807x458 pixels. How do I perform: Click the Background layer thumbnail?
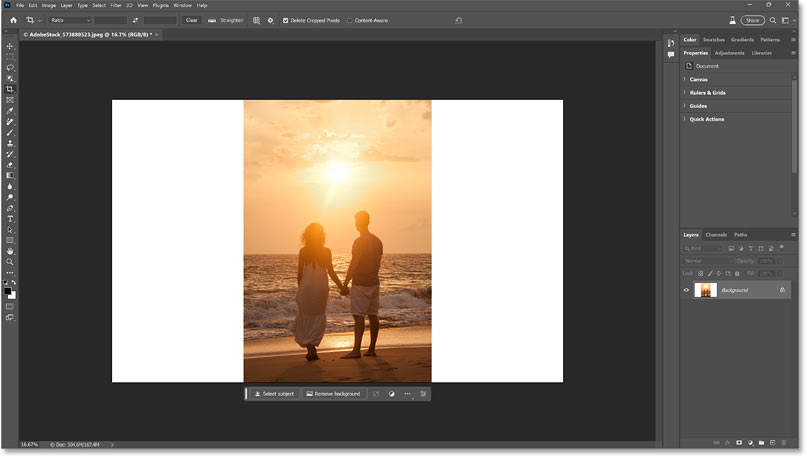705,290
